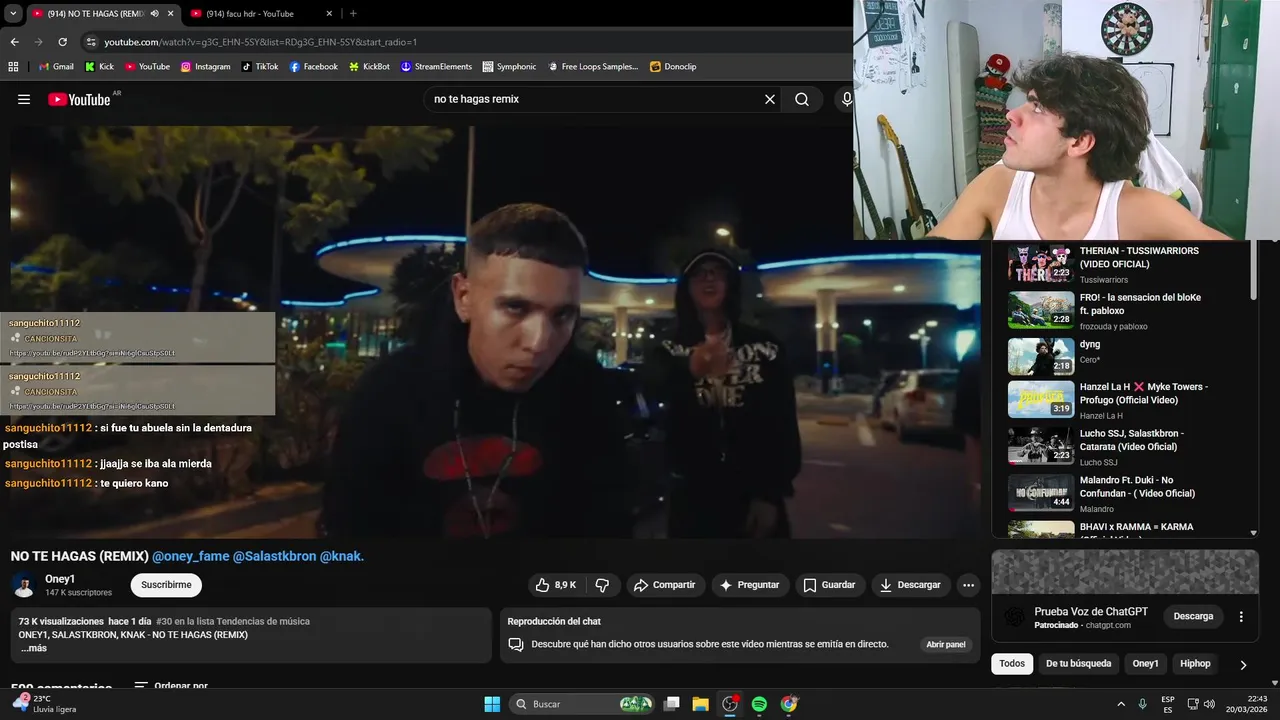Open the Preguntar AI button

[x=749, y=585]
